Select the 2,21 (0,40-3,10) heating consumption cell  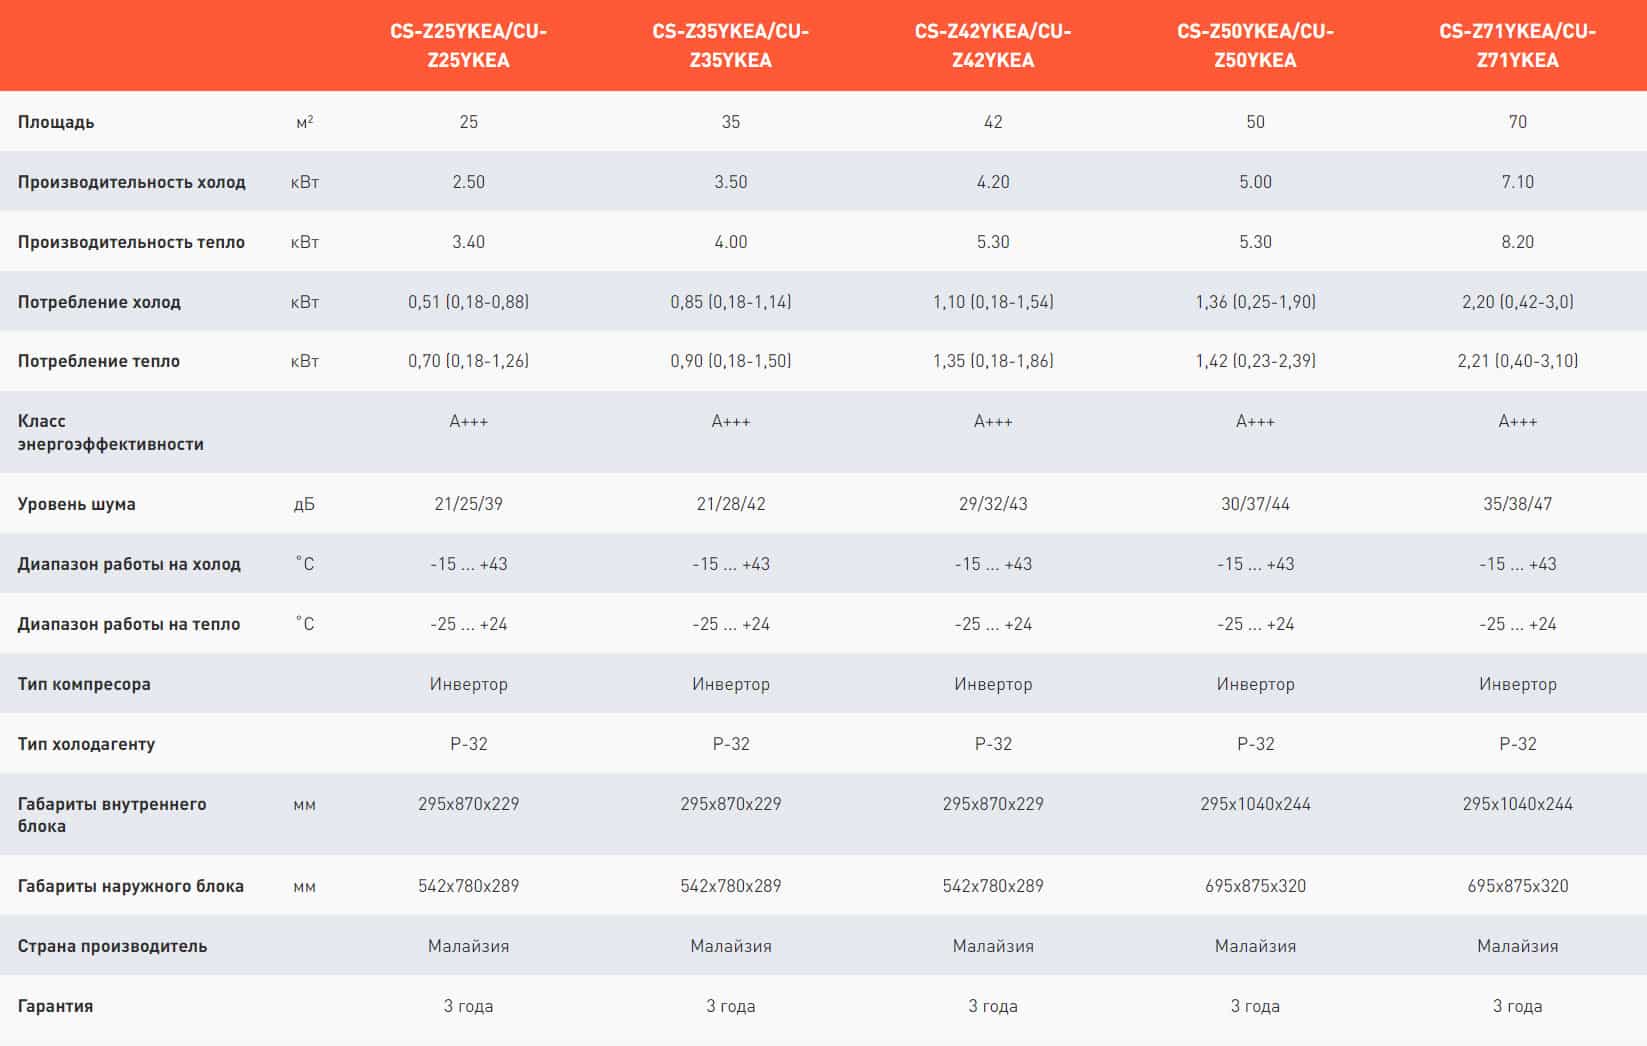[x=1517, y=361]
